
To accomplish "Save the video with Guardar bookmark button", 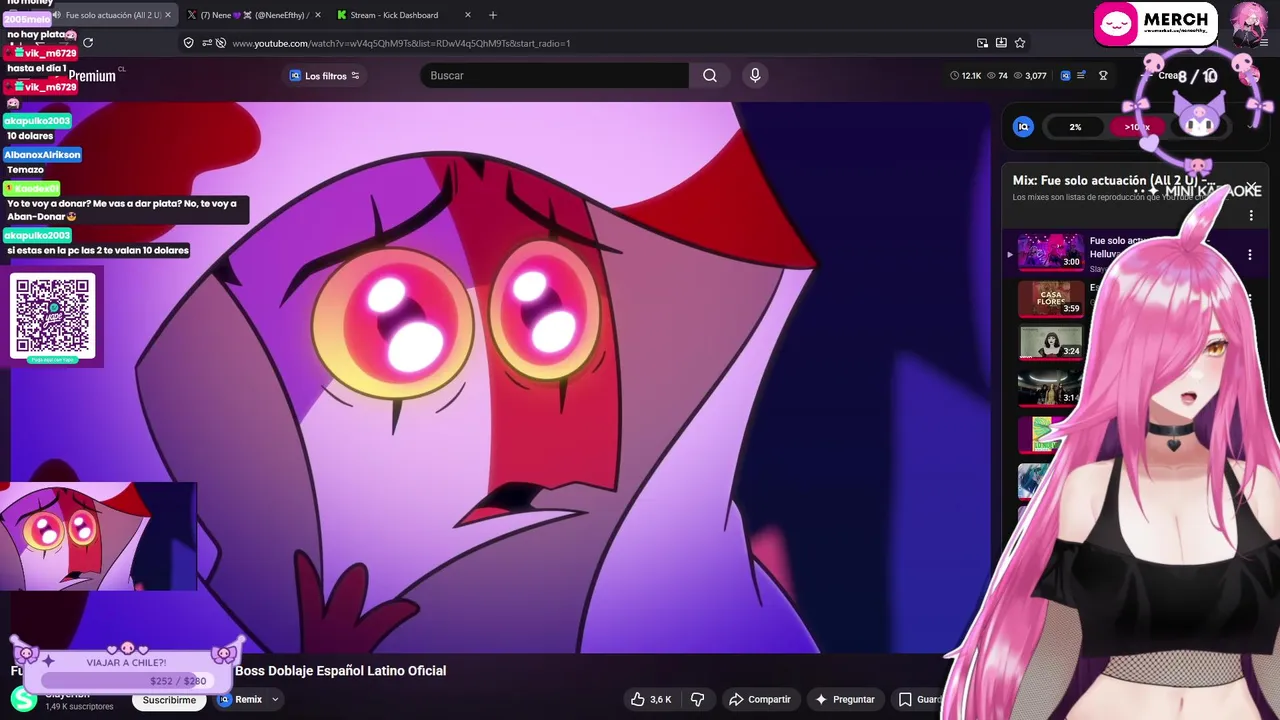I will click(918, 699).
